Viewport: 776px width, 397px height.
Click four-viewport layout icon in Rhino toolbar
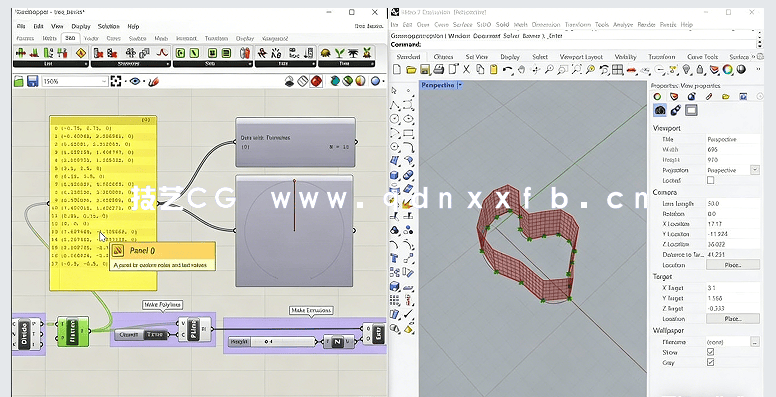click(617, 70)
